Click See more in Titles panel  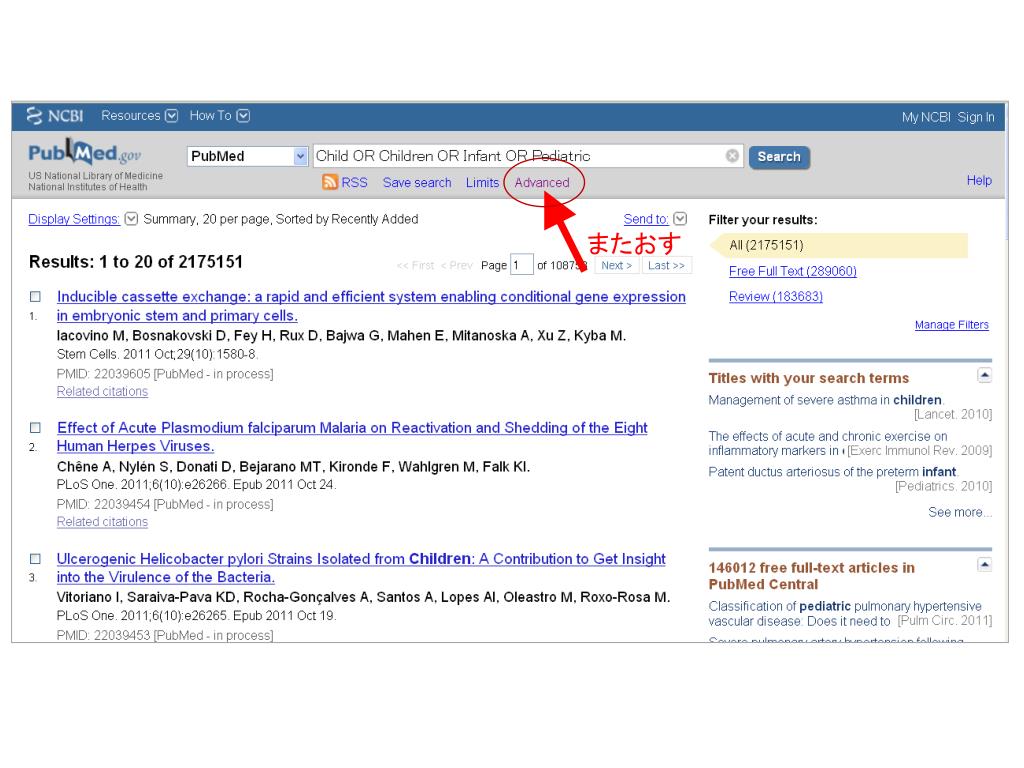pos(959,512)
